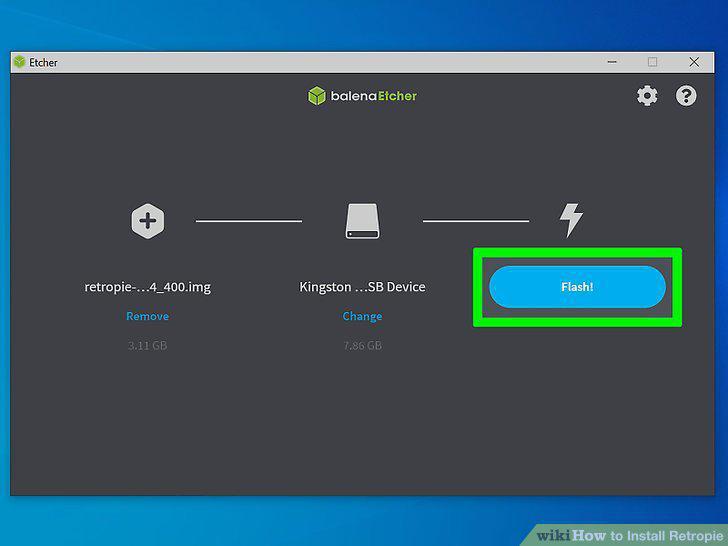Click the plus select-image hexagon icon
Image resolution: width=728 pixels, height=546 pixels.
coord(148,221)
